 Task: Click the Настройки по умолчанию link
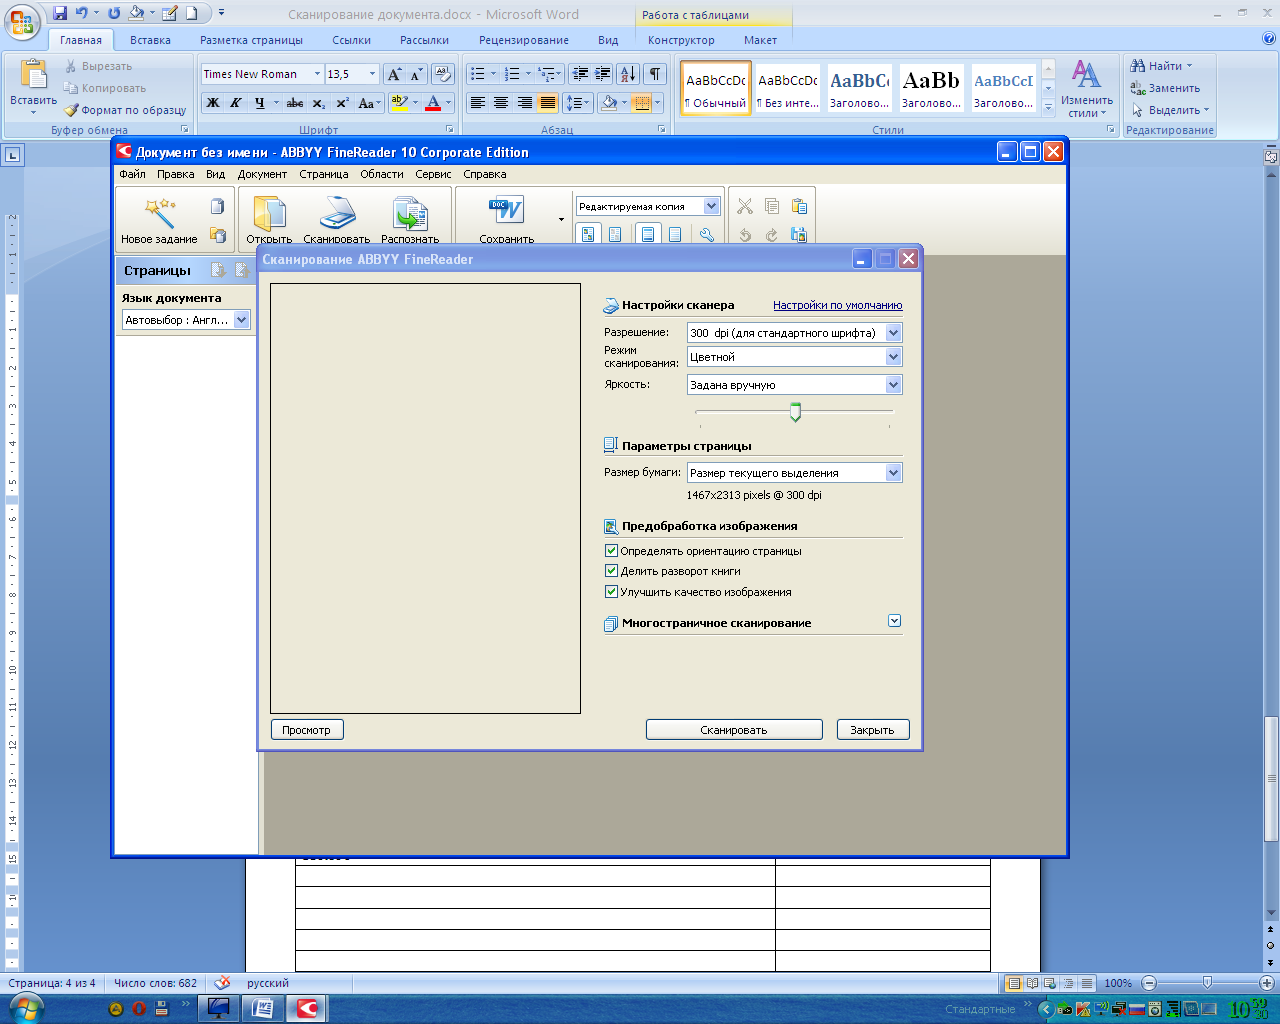(838, 305)
